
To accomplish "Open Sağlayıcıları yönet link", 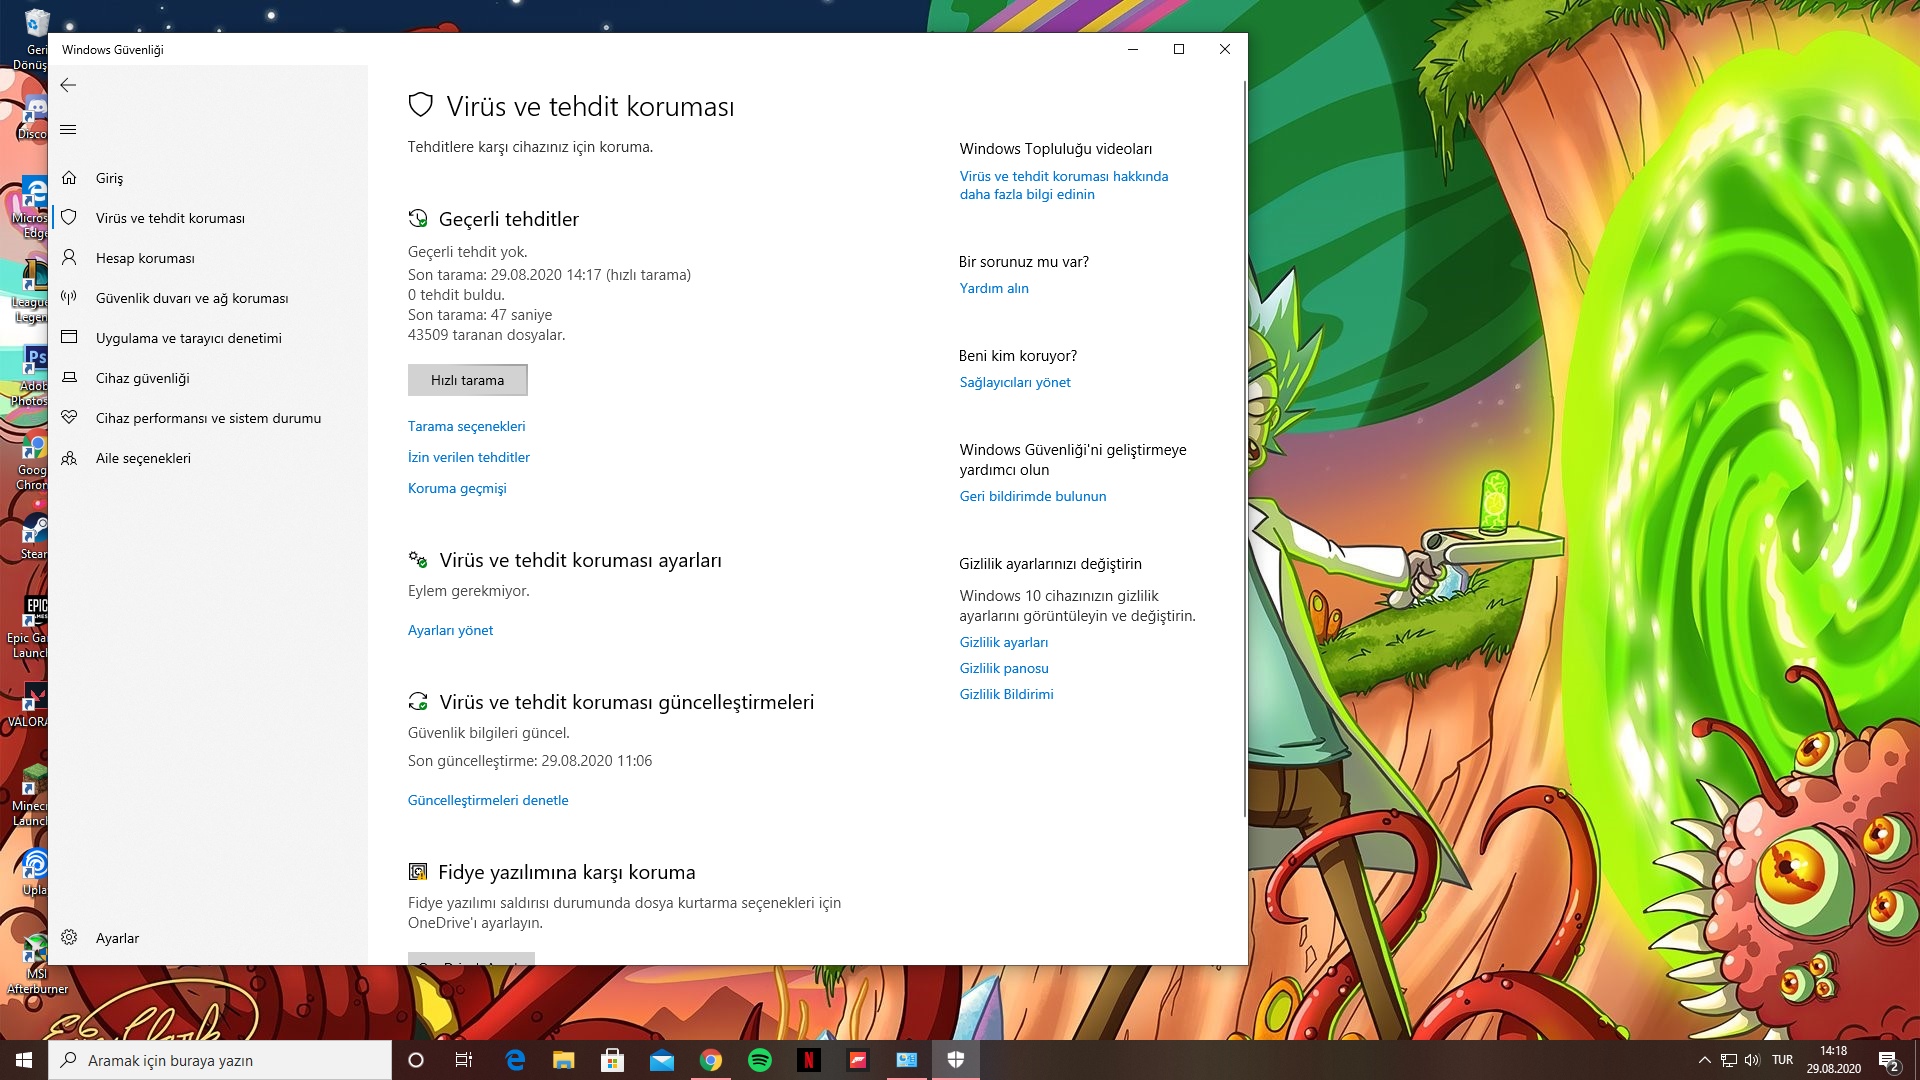I will point(1015,382).
